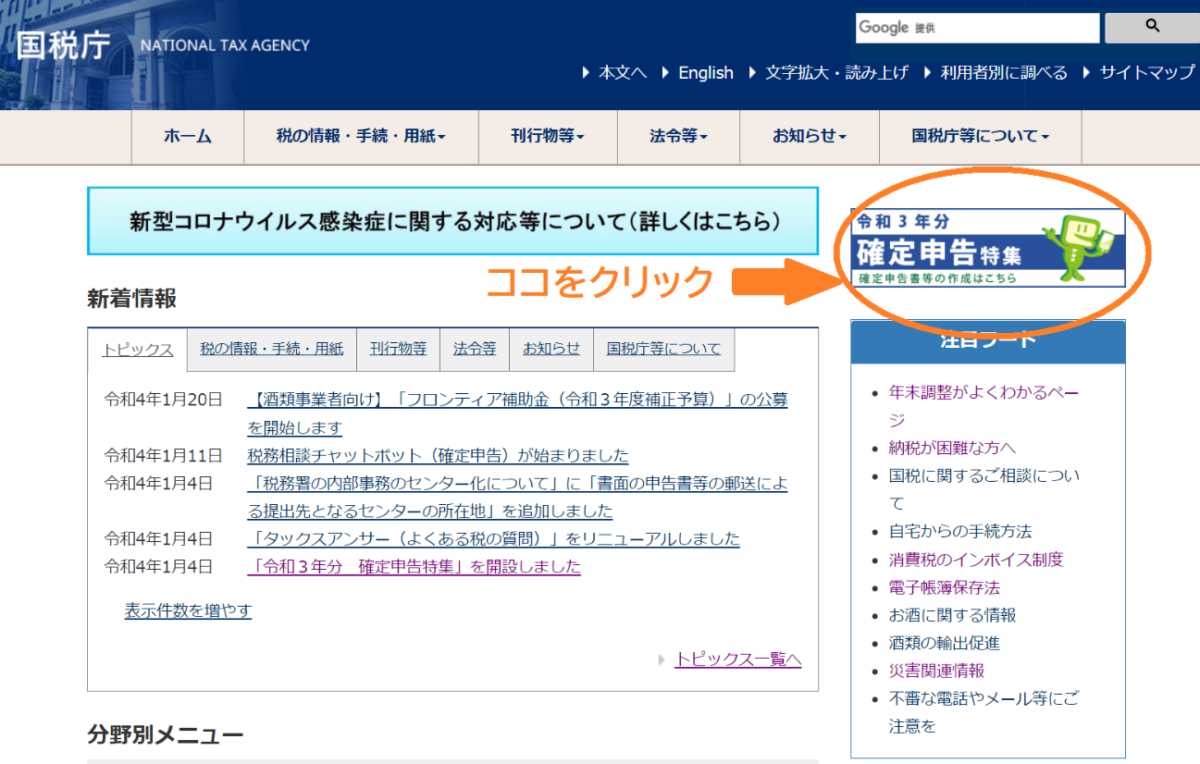Click 文字拡大・読み上げ in header

point(836,73)
